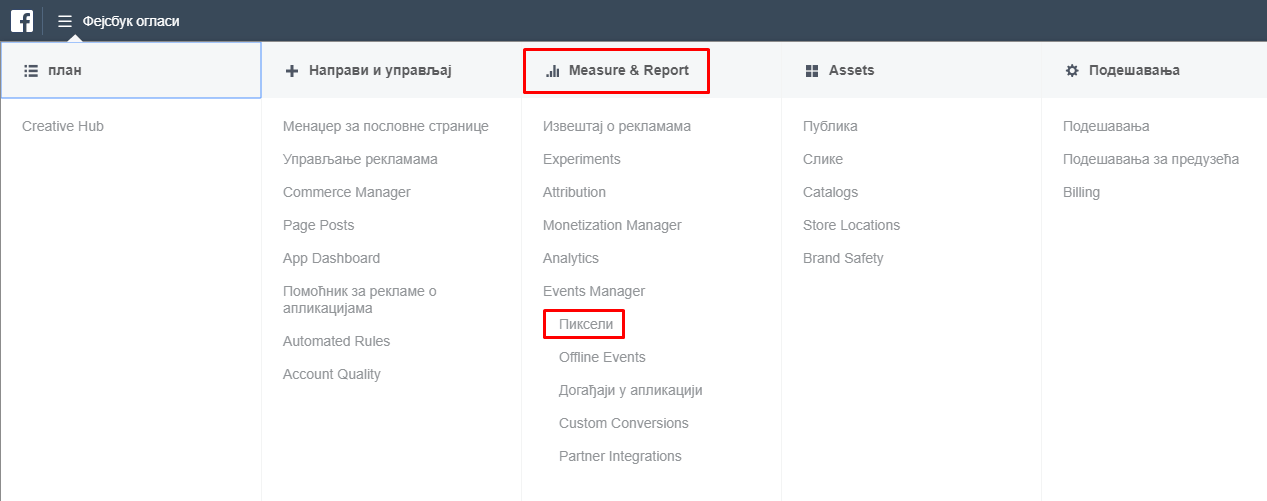Screen dimensions: 1267x501
Task: Open Catalogs
Action: click(x=831, y=192)
